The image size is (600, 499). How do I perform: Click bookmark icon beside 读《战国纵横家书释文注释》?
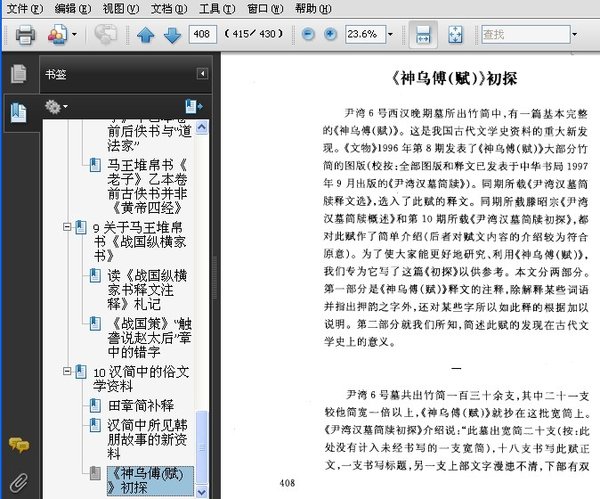click(95, 276)
